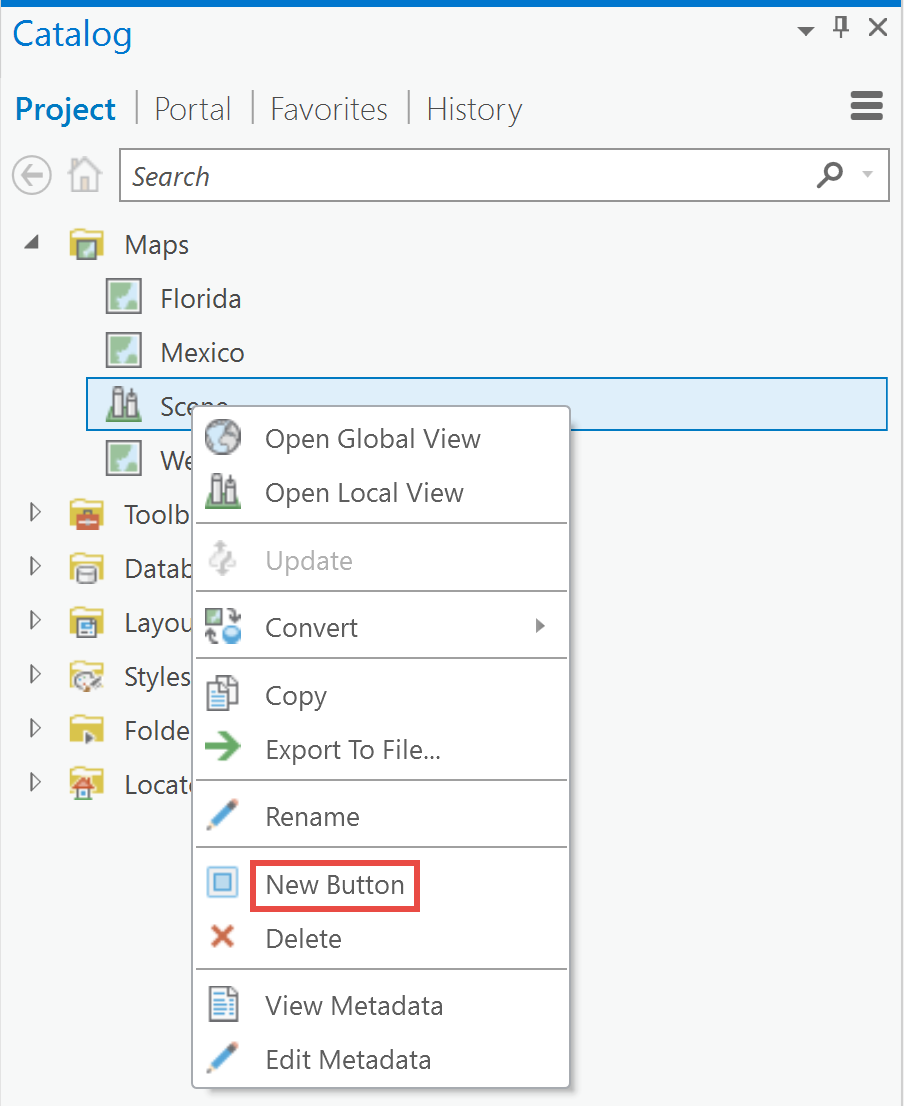This screenshot has width=904, height=1106.
Task: Open the Favorites tab
Action: (x=329, y=108)
